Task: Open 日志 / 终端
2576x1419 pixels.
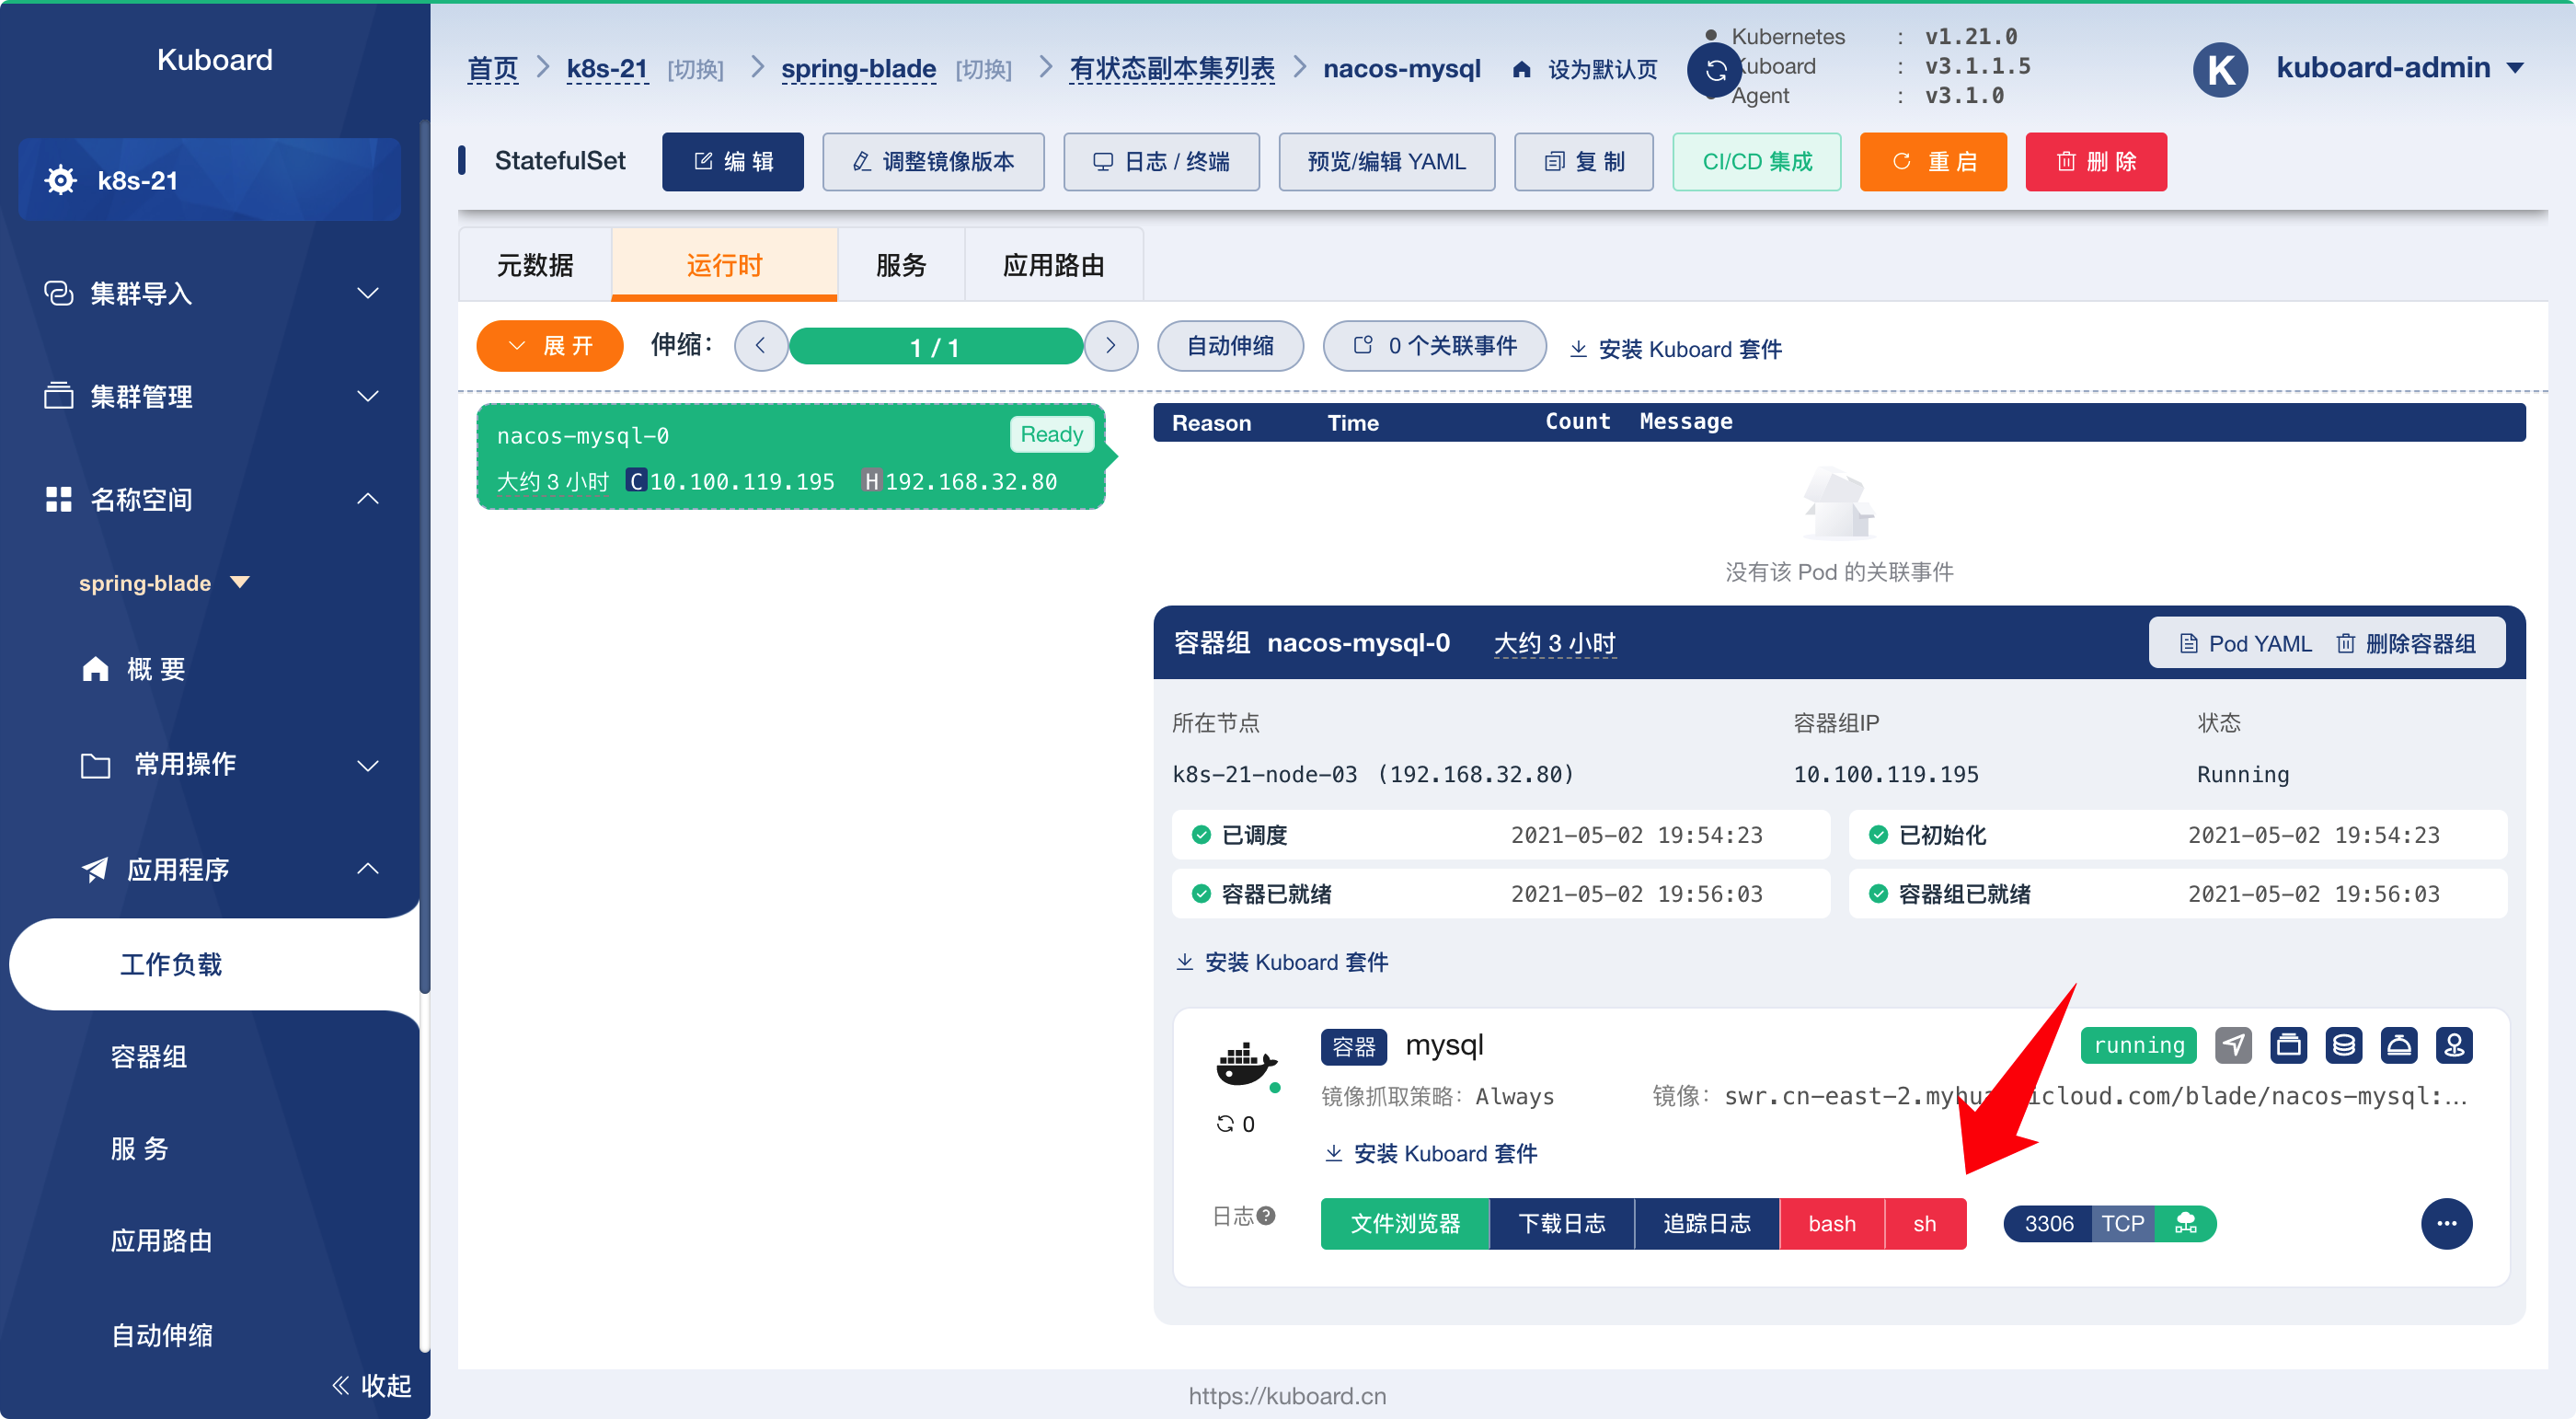Action: [1161, 161]
